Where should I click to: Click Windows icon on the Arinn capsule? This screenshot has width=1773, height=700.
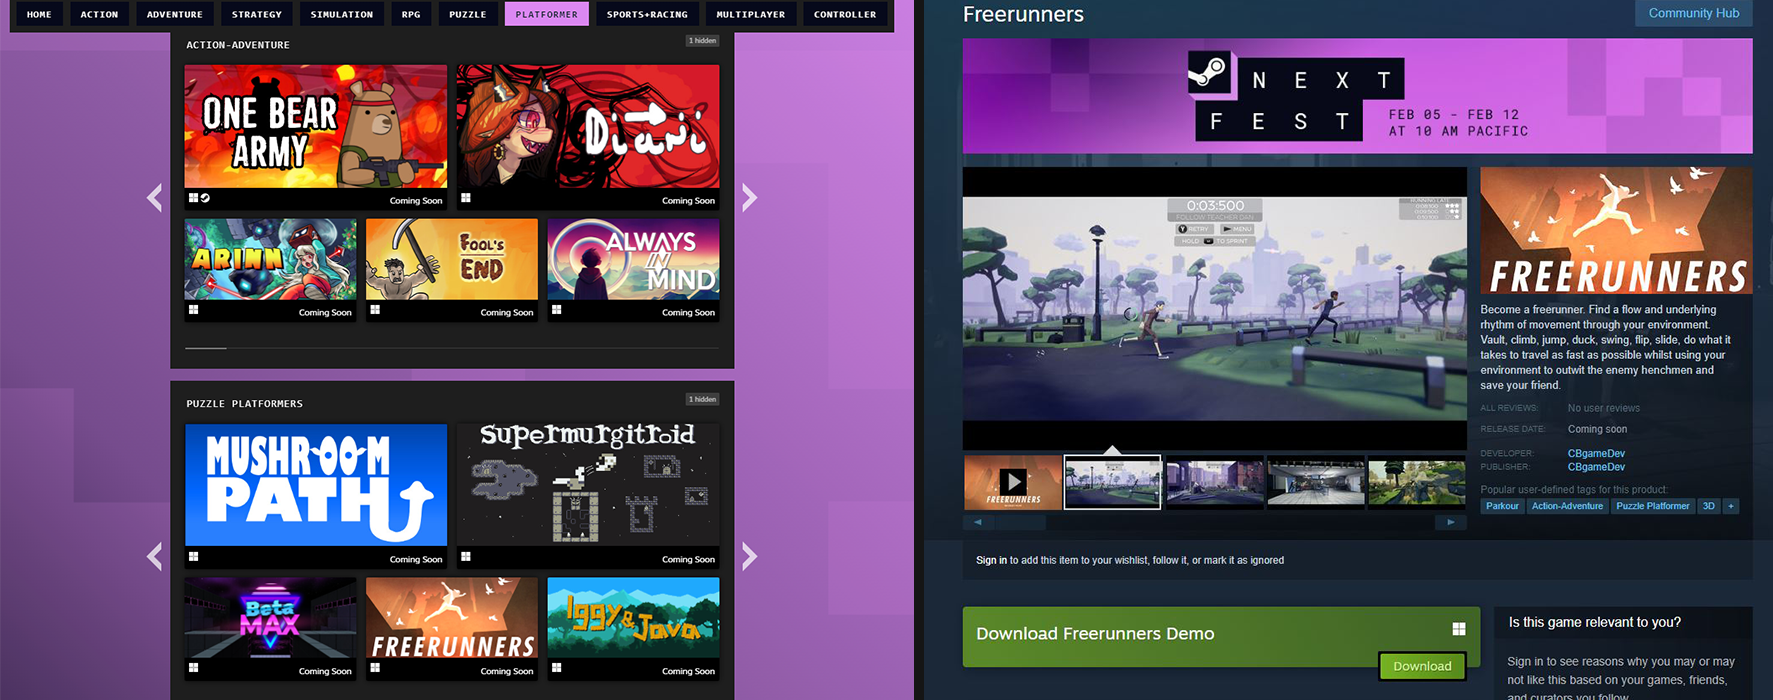[194, 310]
